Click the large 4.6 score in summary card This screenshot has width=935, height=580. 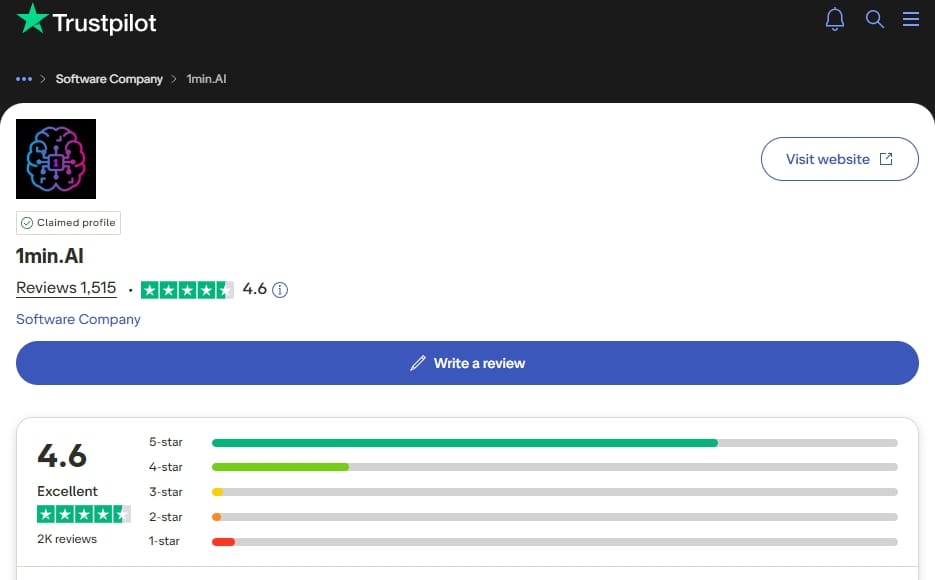tap(62, 456)
